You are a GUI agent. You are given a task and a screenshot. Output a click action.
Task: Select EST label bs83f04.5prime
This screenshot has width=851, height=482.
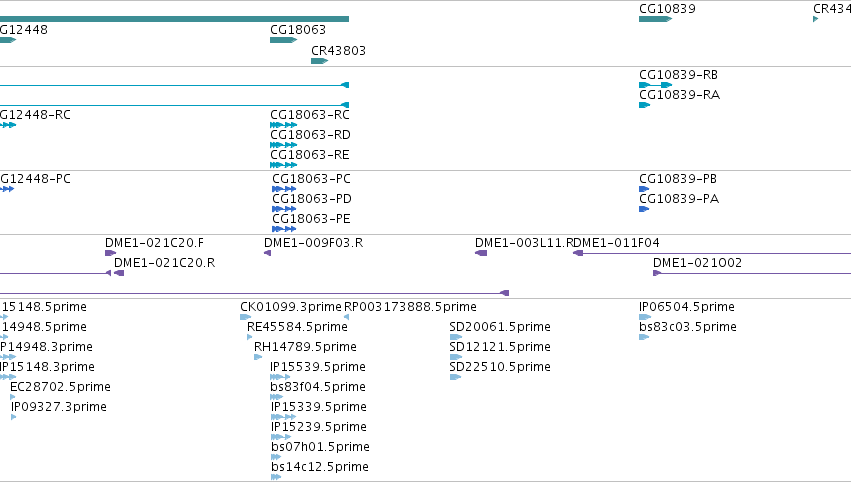318,387
